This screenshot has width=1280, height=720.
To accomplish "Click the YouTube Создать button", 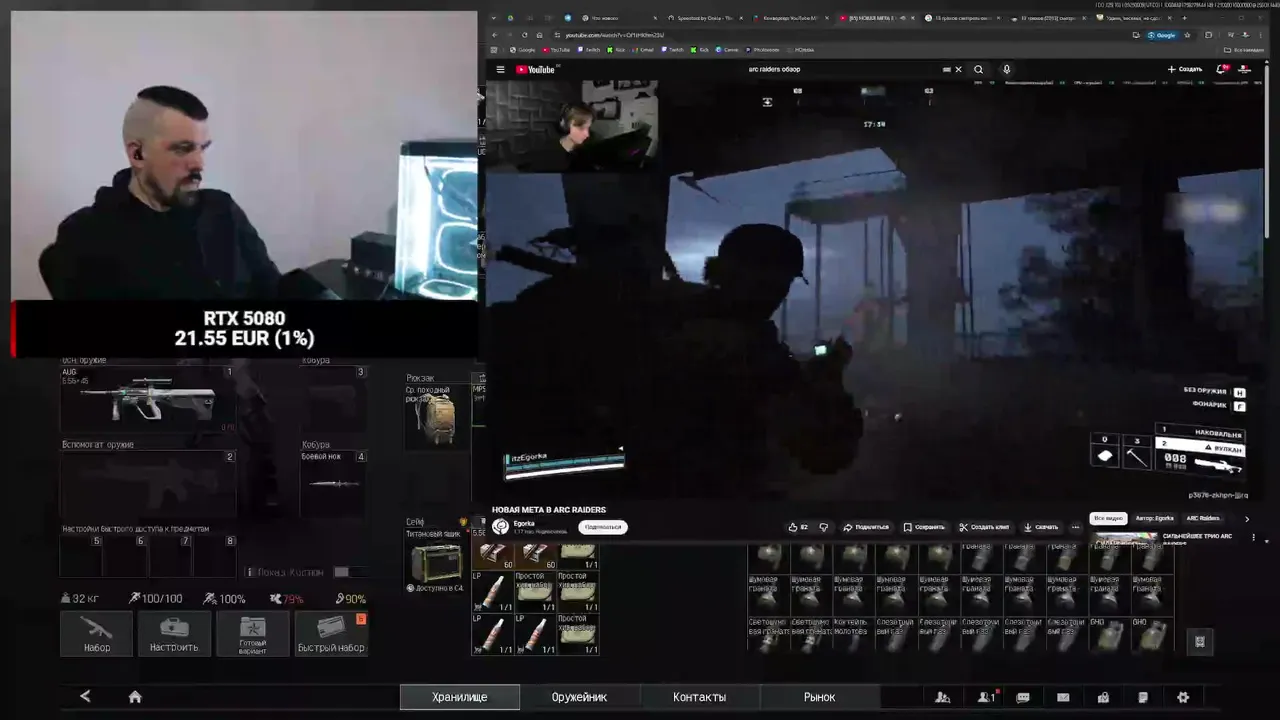I will coord(1185,69).
